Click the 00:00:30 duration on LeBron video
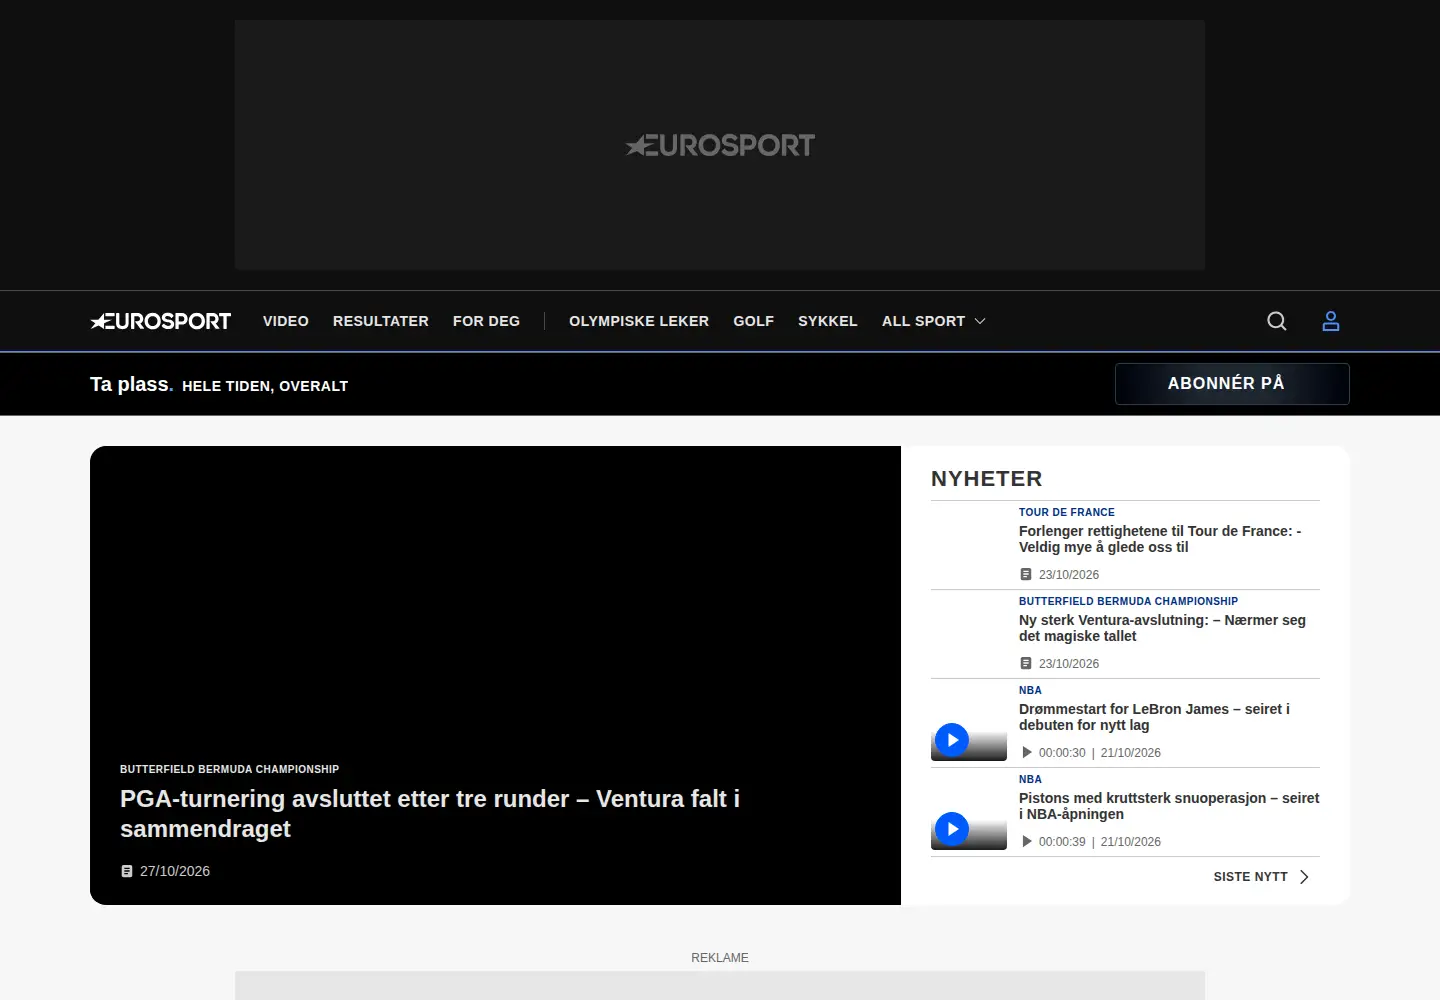Screen dimensions: 1440x1000 1062,753
